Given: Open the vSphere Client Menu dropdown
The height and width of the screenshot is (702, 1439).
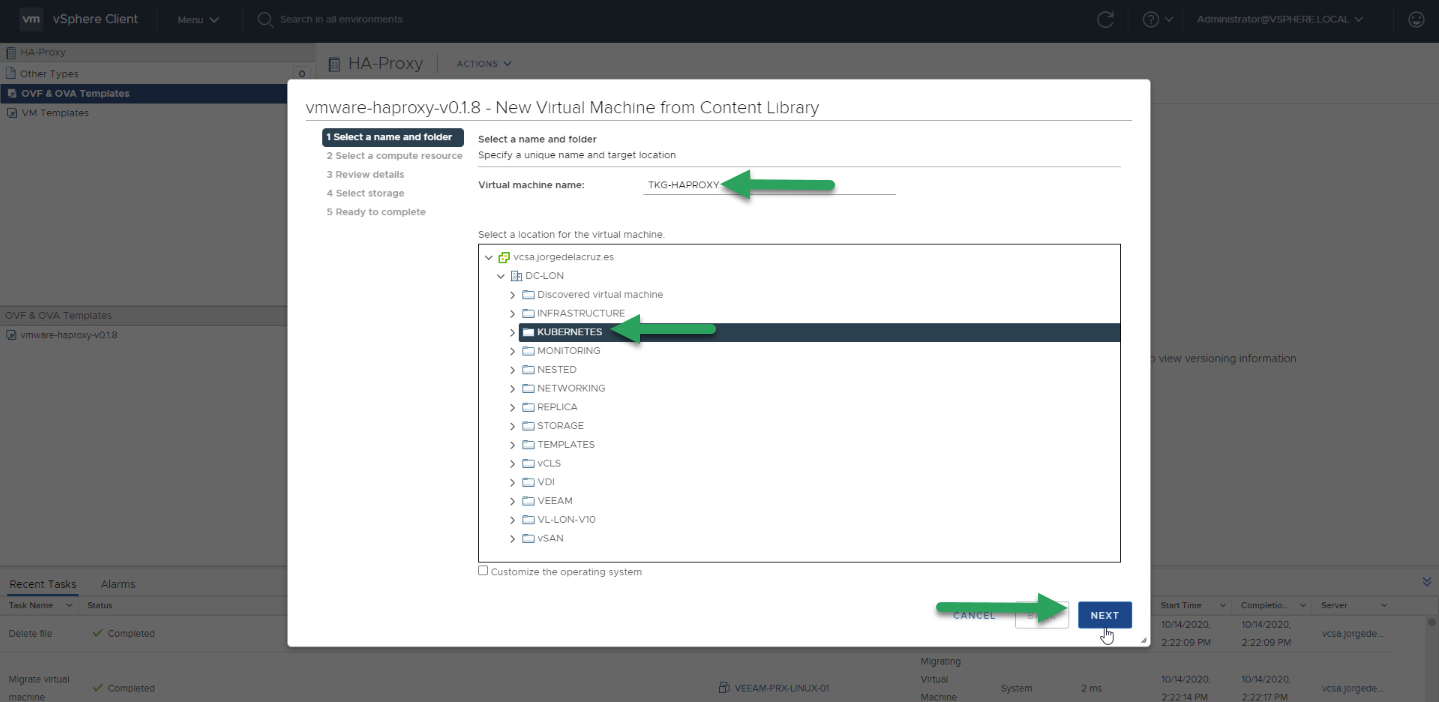Looking at the screenshot, I should click(x=198, y=20).
